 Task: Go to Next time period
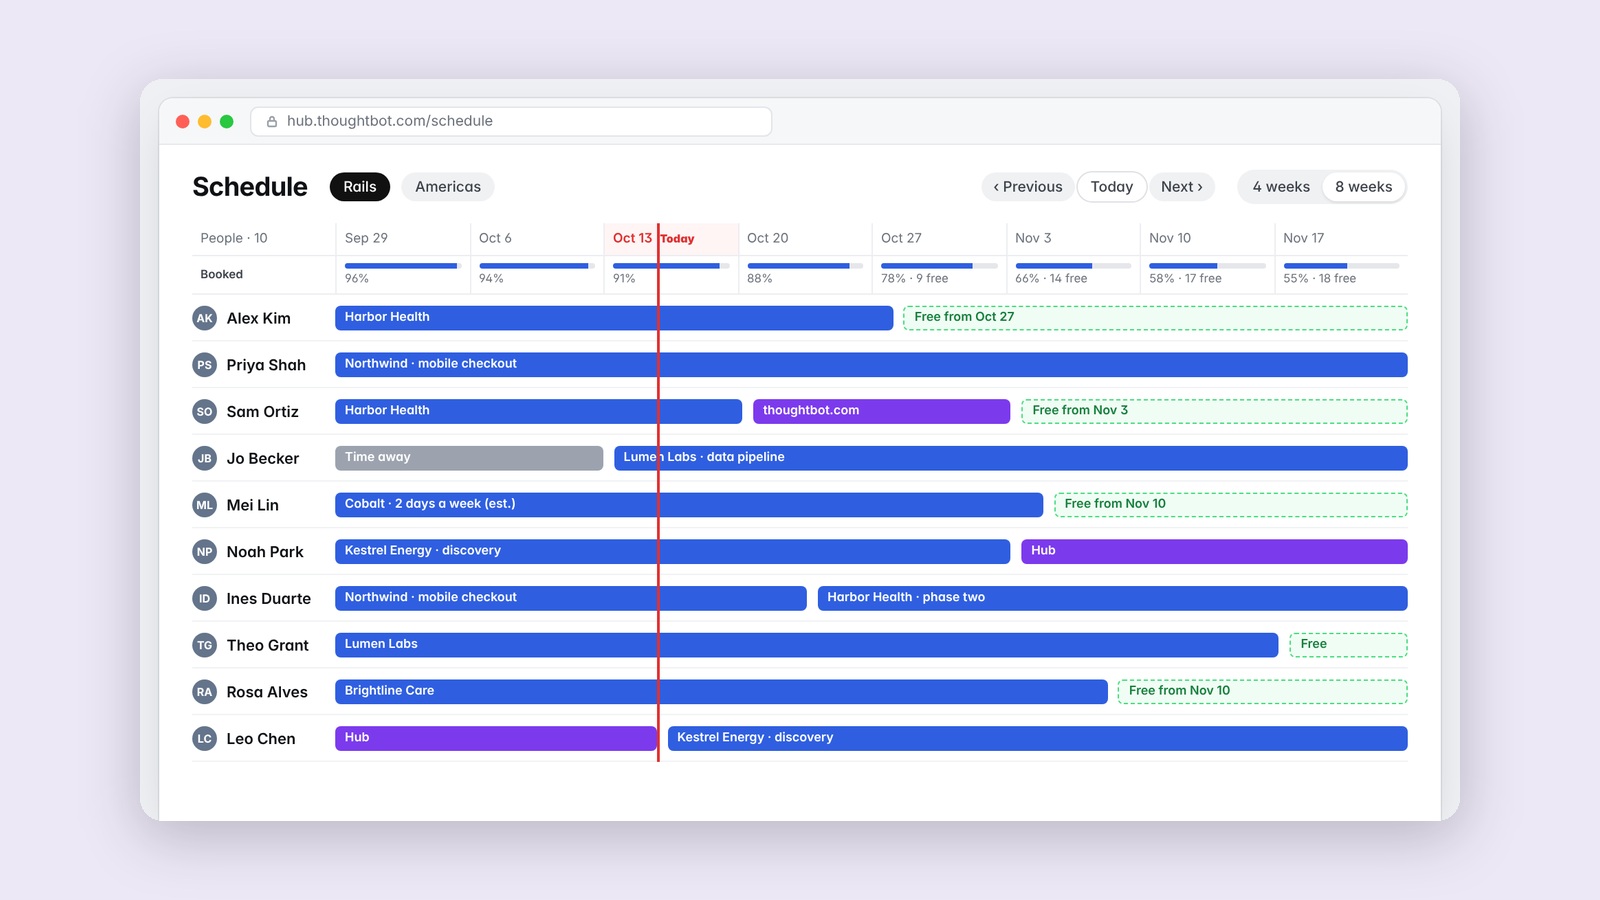(x=1182, y=187)
